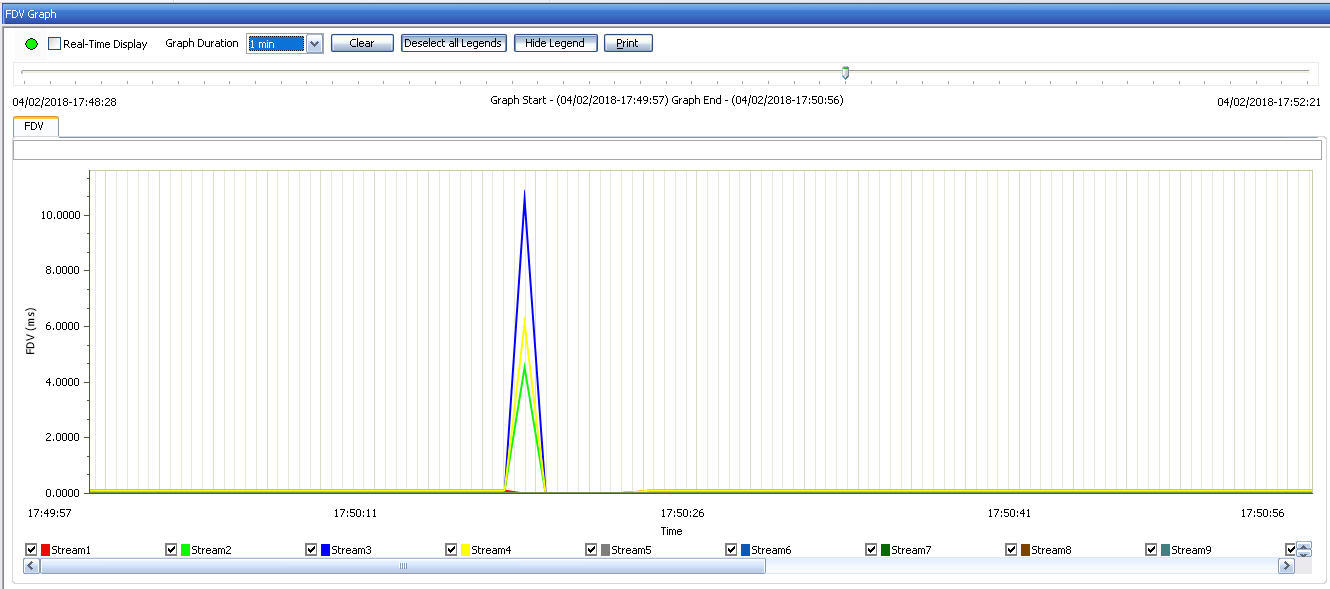Click the 2.0000 y-axis value
1330x589 pixels.
click(63, 437)
